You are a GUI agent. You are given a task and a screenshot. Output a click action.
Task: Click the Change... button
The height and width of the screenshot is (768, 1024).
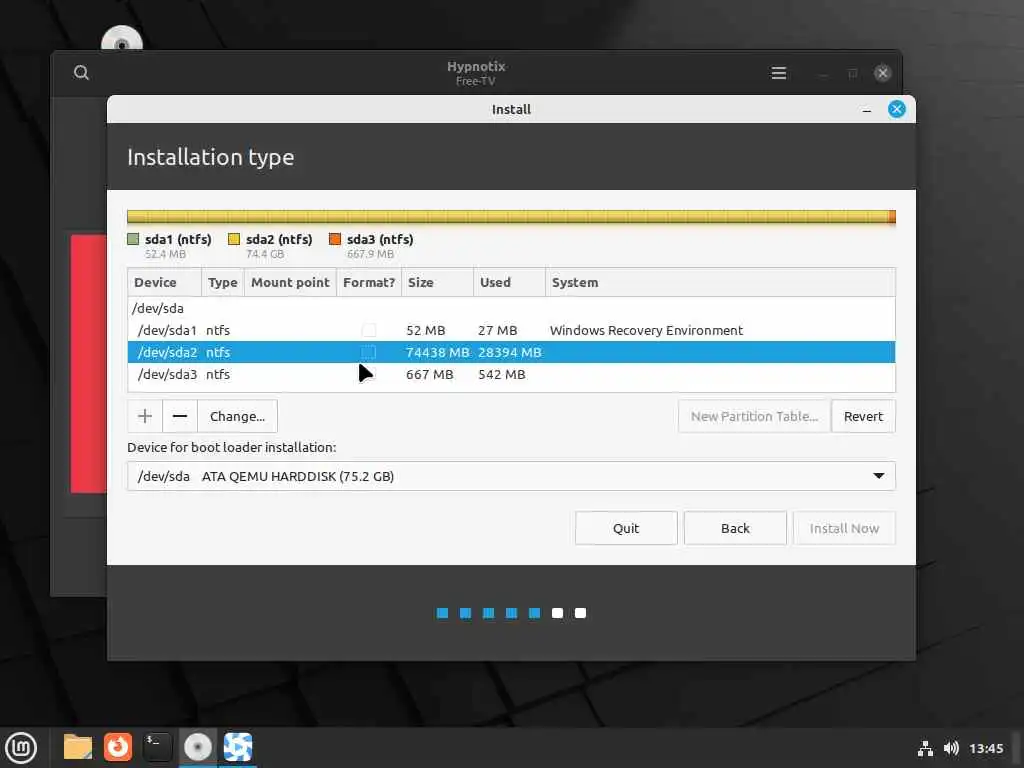[x=237, y=416]
